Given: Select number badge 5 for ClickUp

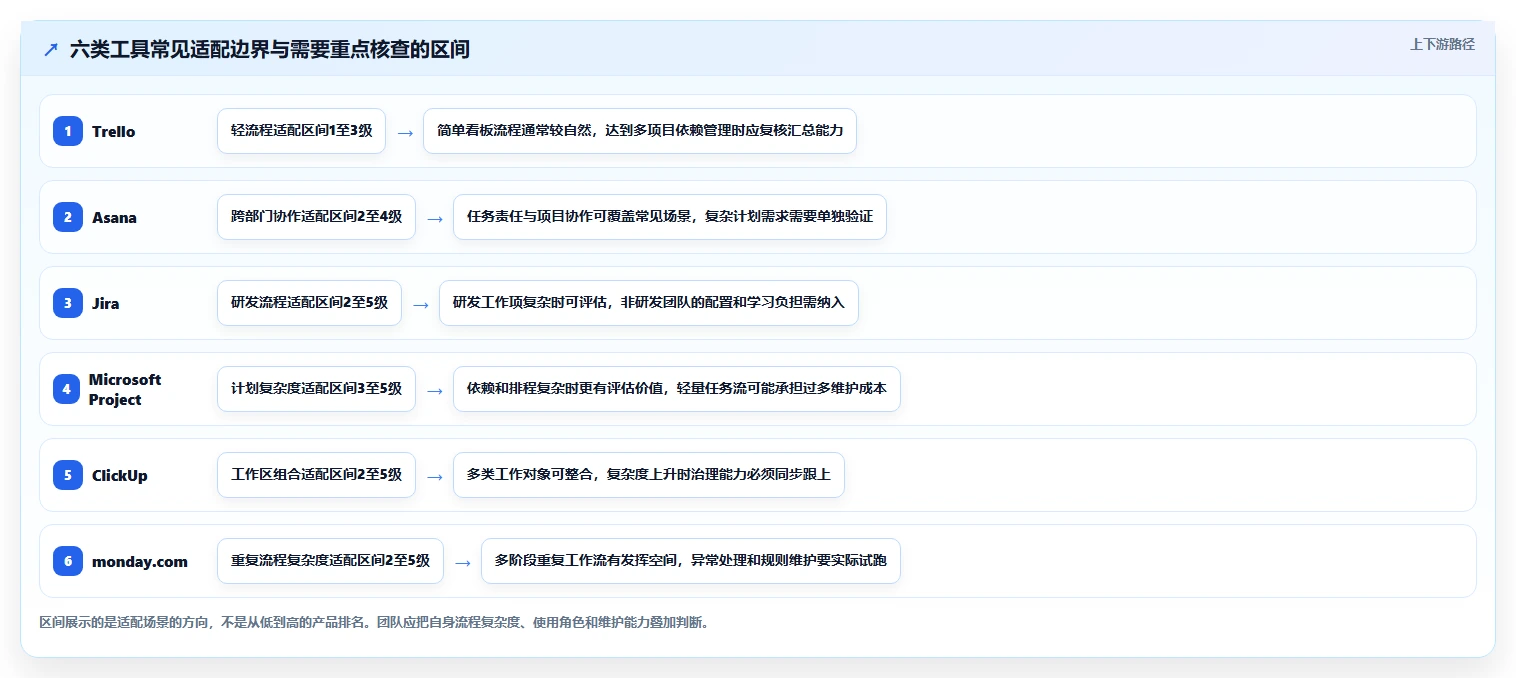Looking at the screenshot, I should 68,475.
